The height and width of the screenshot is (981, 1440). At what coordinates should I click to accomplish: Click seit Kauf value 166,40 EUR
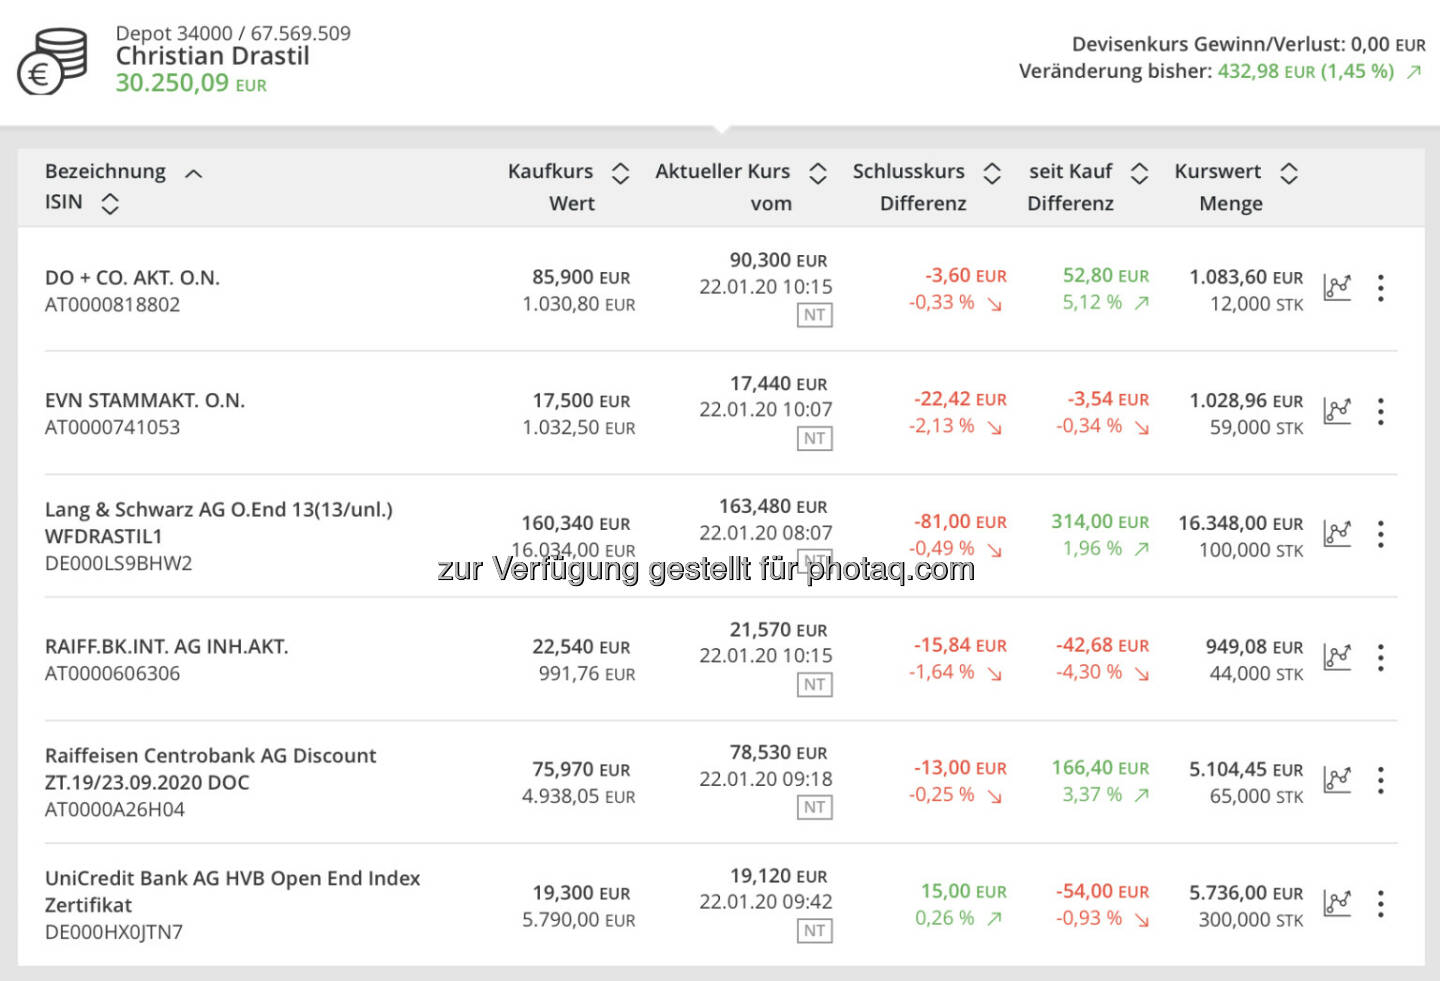tap(1100, 768)
